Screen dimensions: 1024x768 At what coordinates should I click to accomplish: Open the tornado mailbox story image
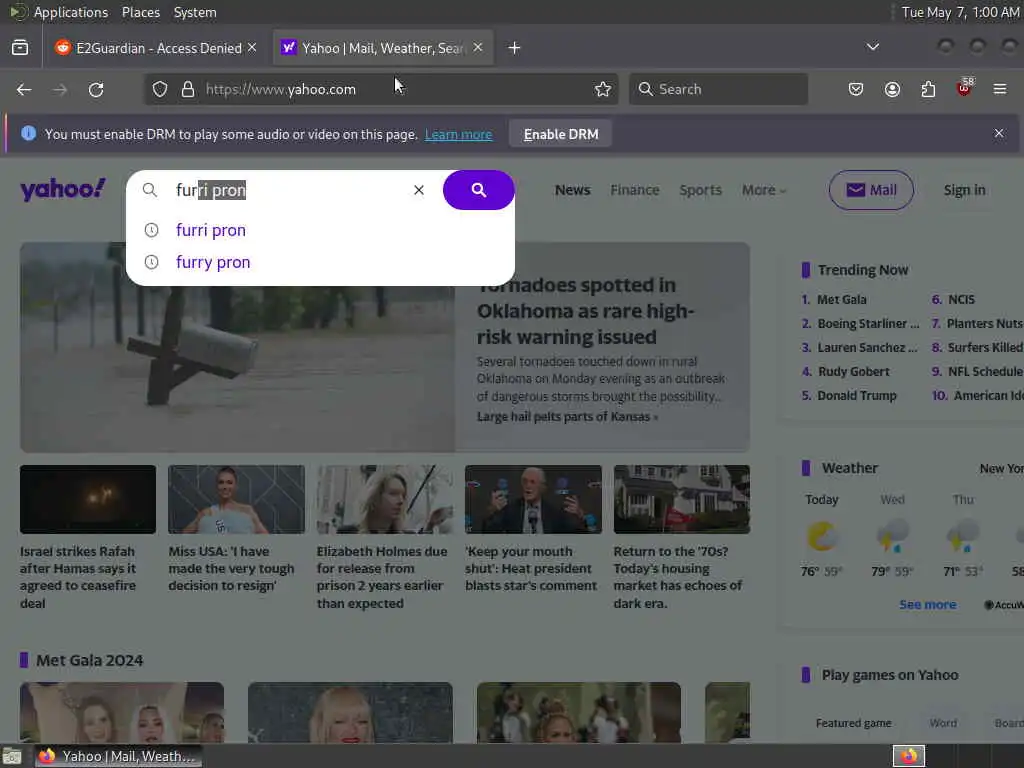[238, 347]
